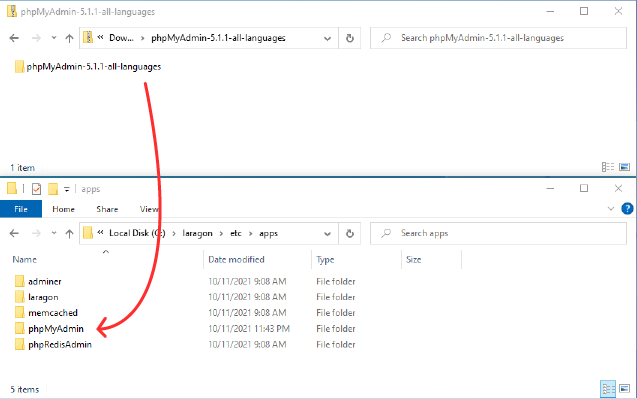Click phpMyAdmin date 10/11/2021 11:43 PM

[249, 329]
